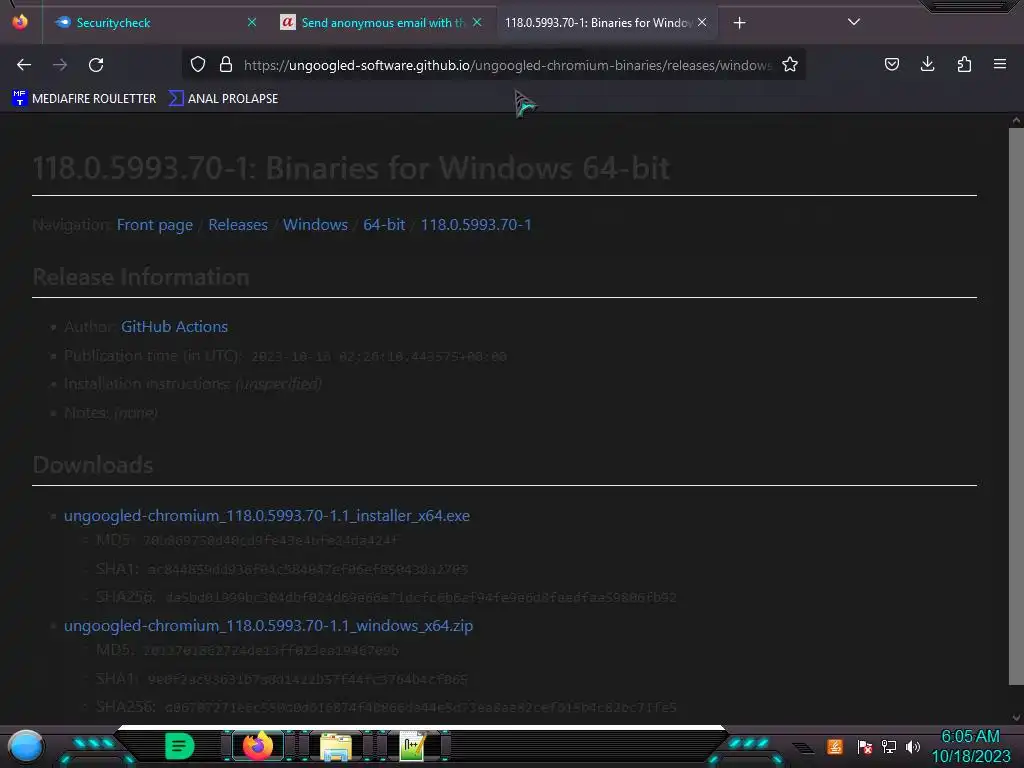
Task: Open the Firefox application menu
Action: click(x=1000, y=65)
